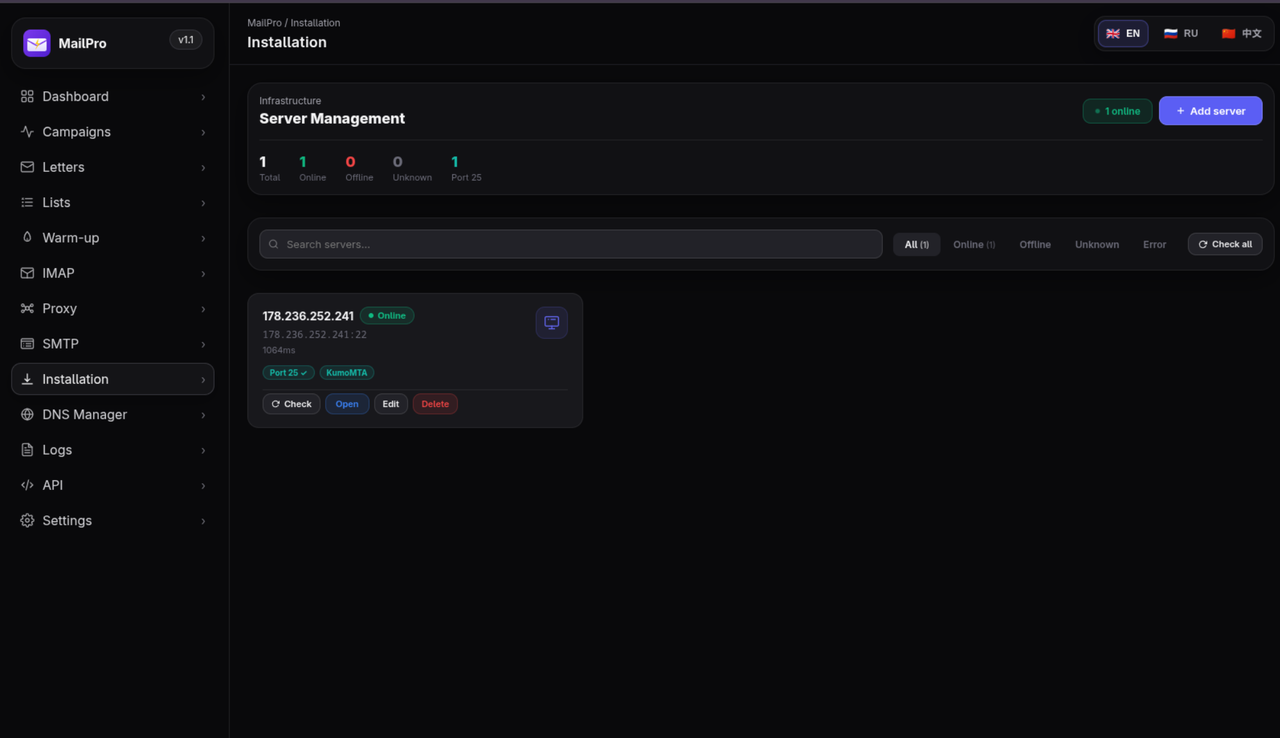Expand the API menu chevron

tap(203, 486)
